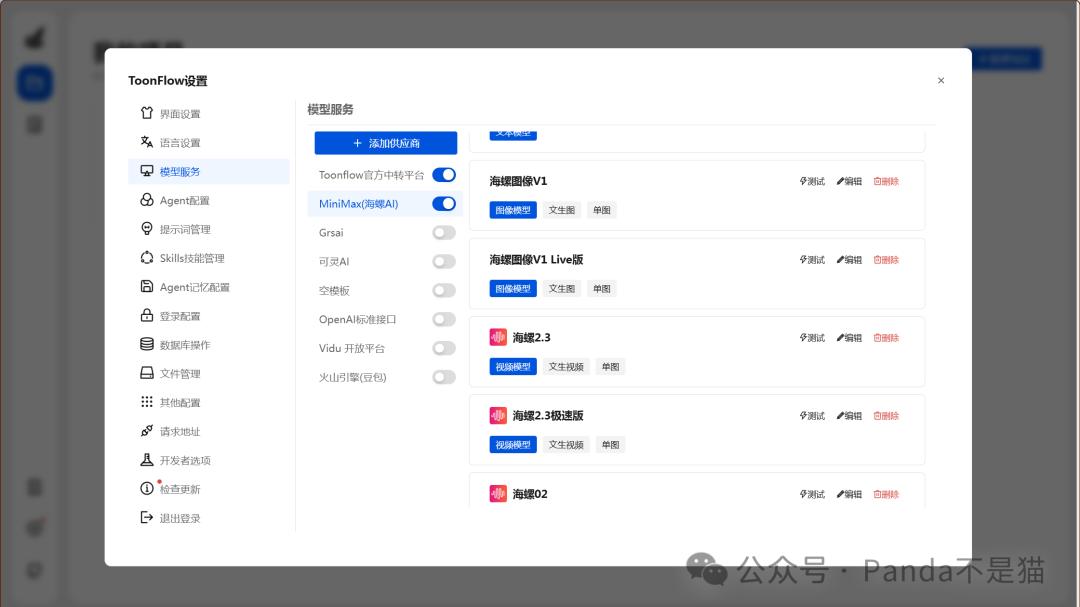Image resolution: width=1080 pixels, height=607 pixels.
Task: Edit the 海螺02 model
Action: click(849, 494)
